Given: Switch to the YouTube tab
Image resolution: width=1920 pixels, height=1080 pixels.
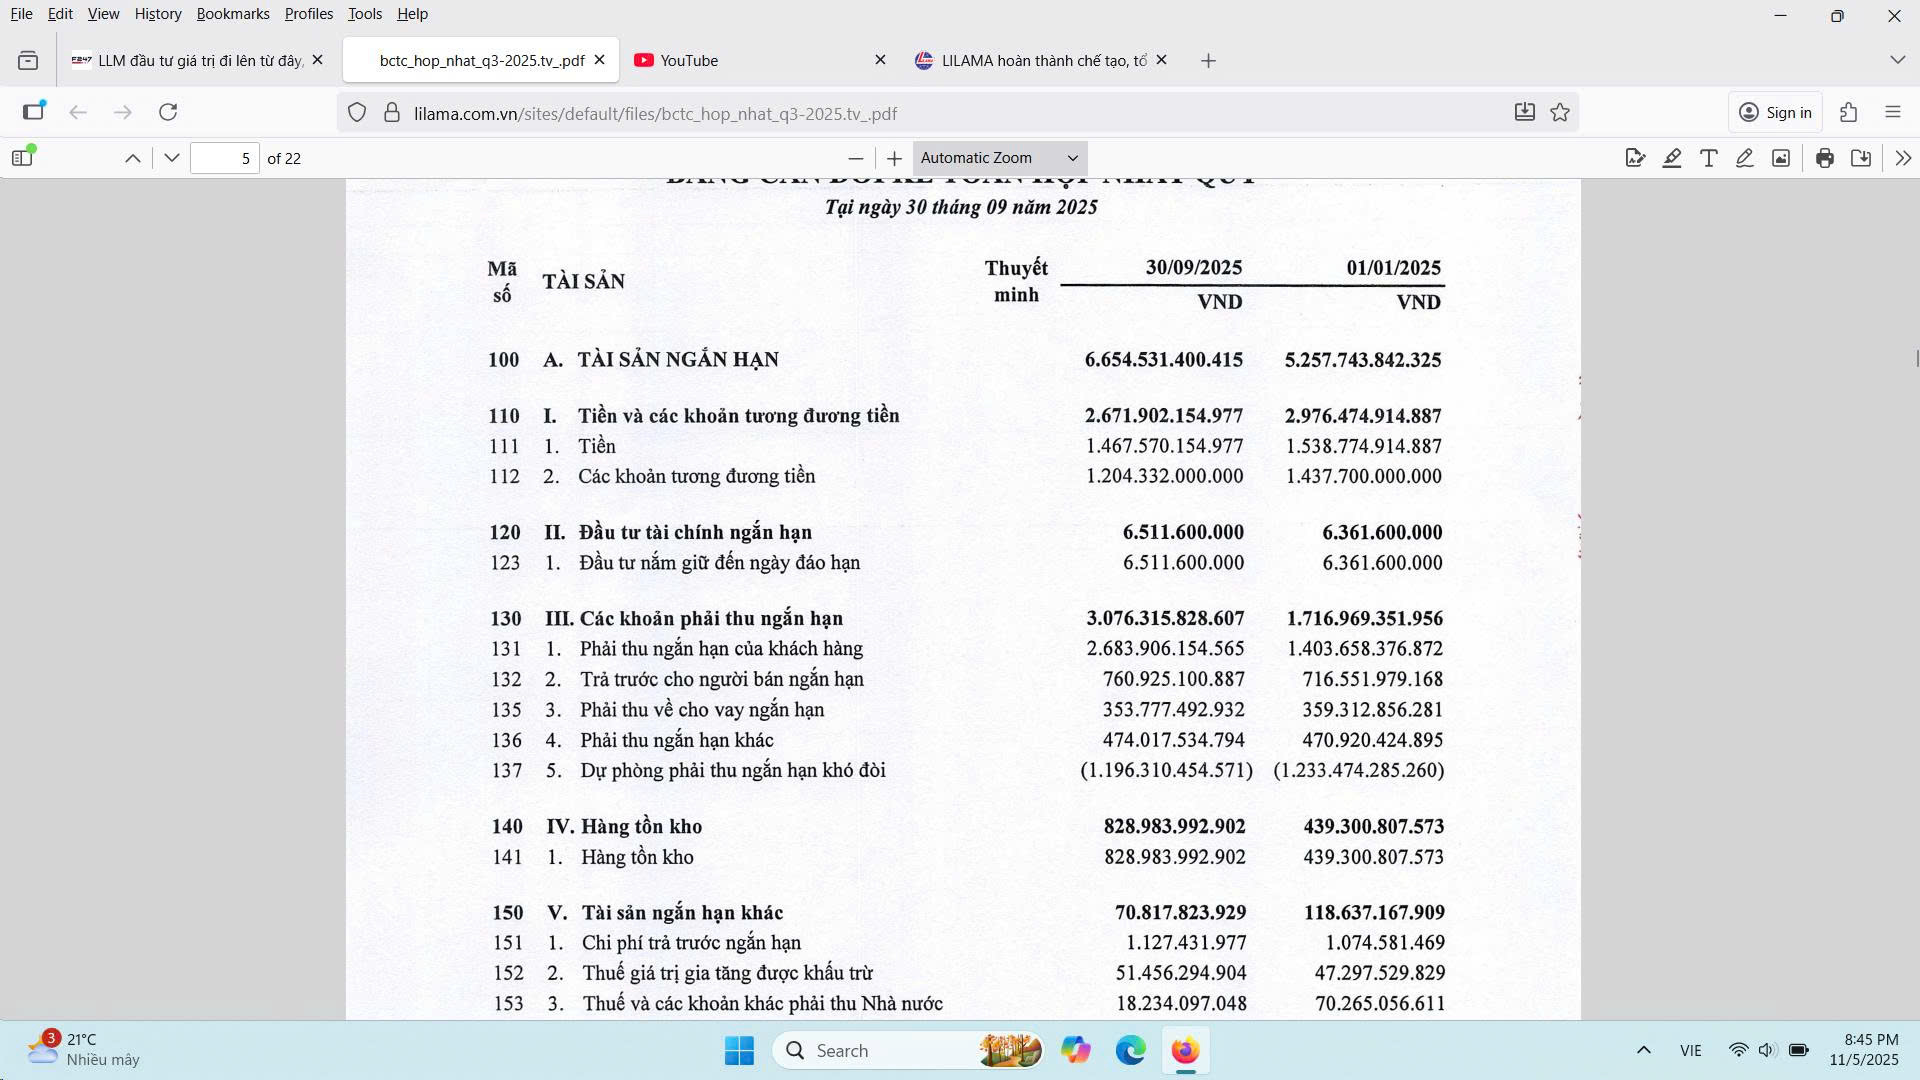Looking at the screenshot, I should pyautogui.click(x=750, y=60).
